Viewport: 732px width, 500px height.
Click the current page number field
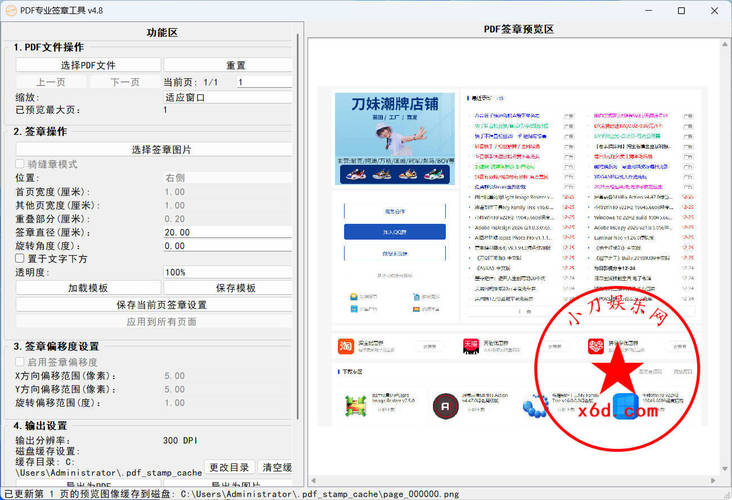pyautogui.click(x=262, y=82)
